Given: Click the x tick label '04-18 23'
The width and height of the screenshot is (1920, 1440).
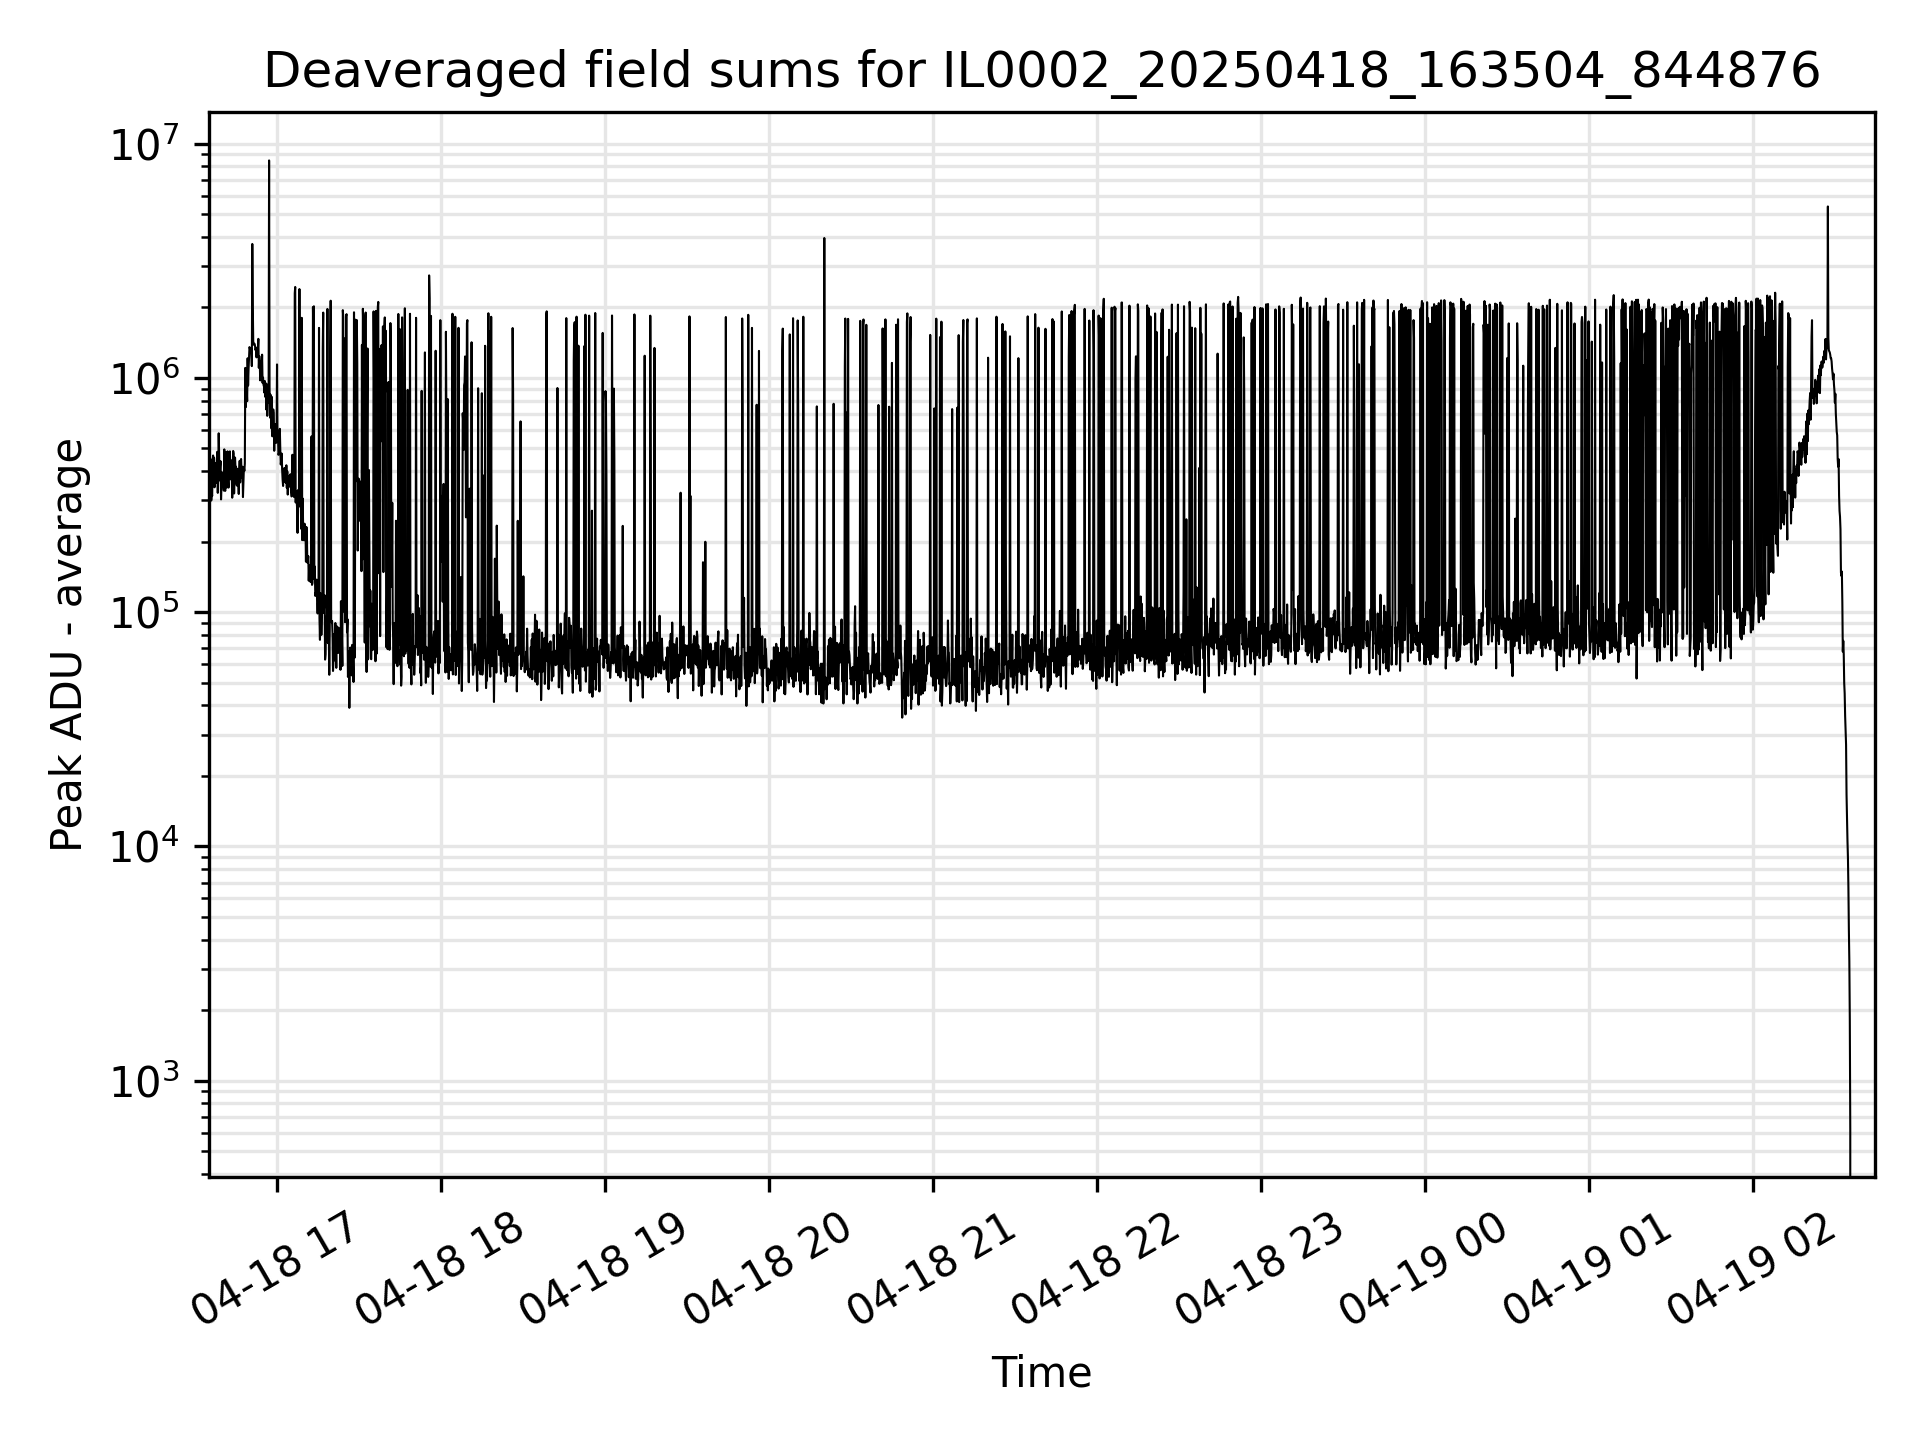Looking at the screenshot, I should tap(1258, 1268).
